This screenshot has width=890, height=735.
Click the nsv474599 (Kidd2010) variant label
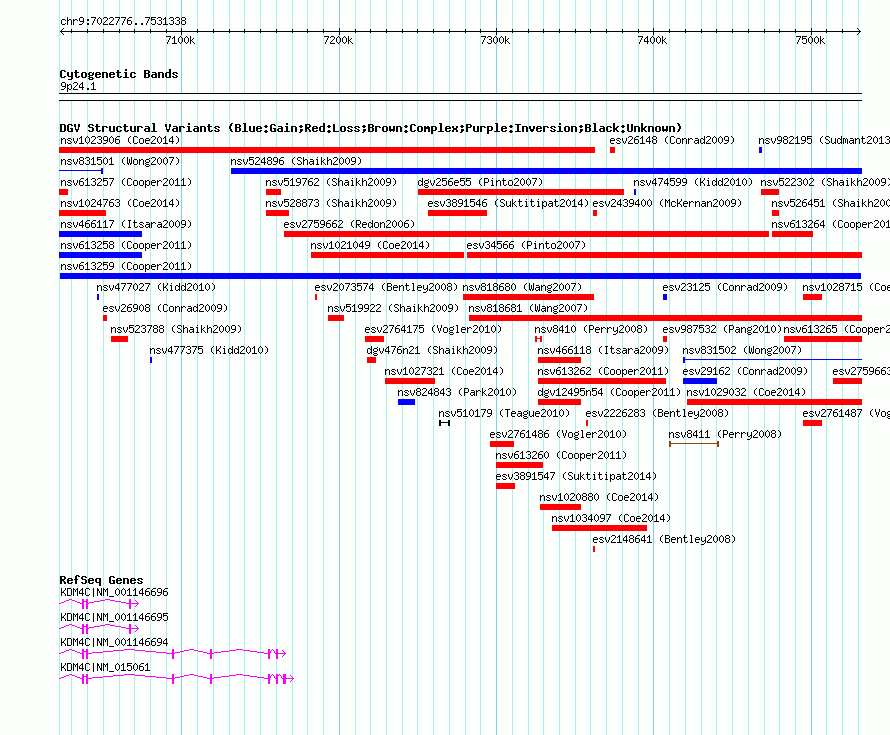pos(693,182)
